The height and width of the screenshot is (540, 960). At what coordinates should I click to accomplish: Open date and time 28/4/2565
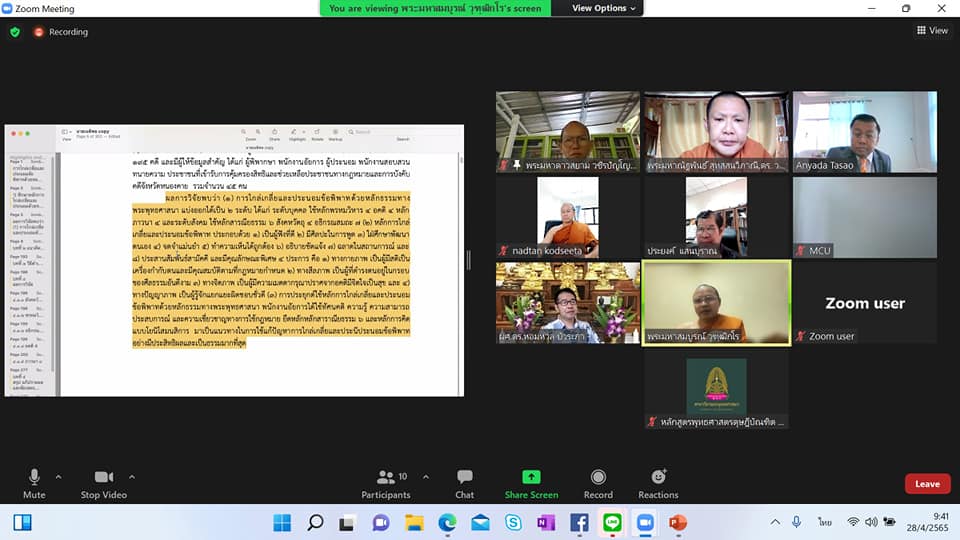click(928, 522)
